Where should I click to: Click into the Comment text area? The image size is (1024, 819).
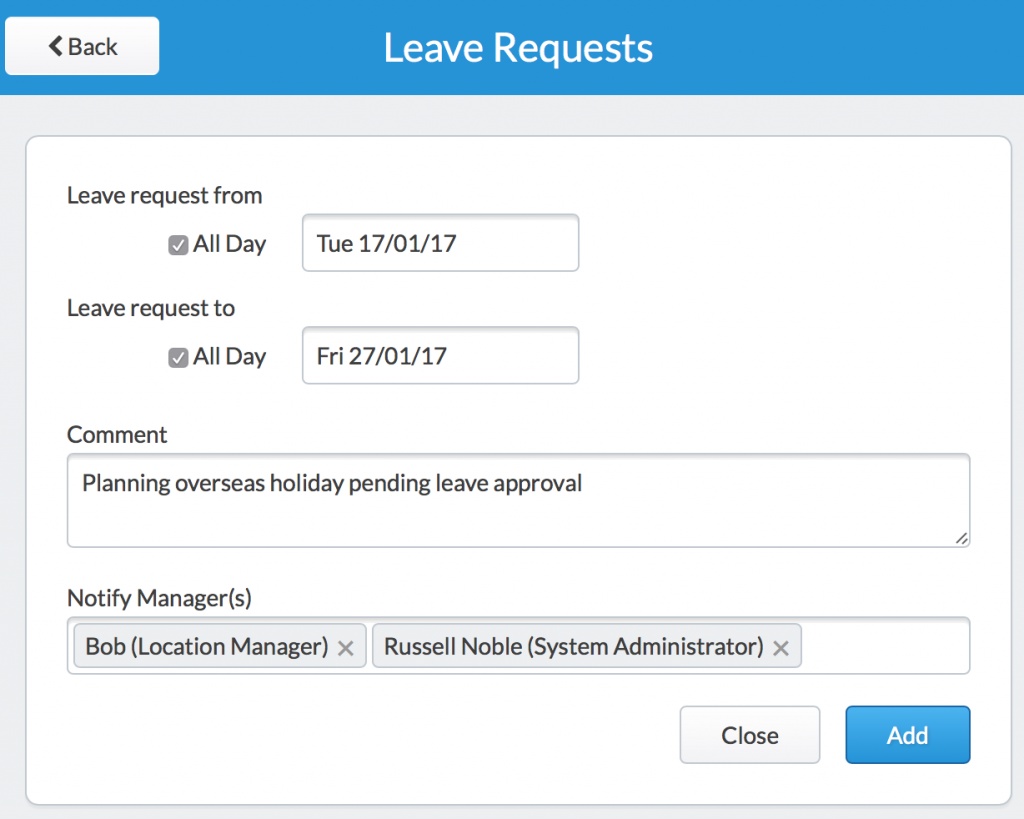click(x=518, y=512)
